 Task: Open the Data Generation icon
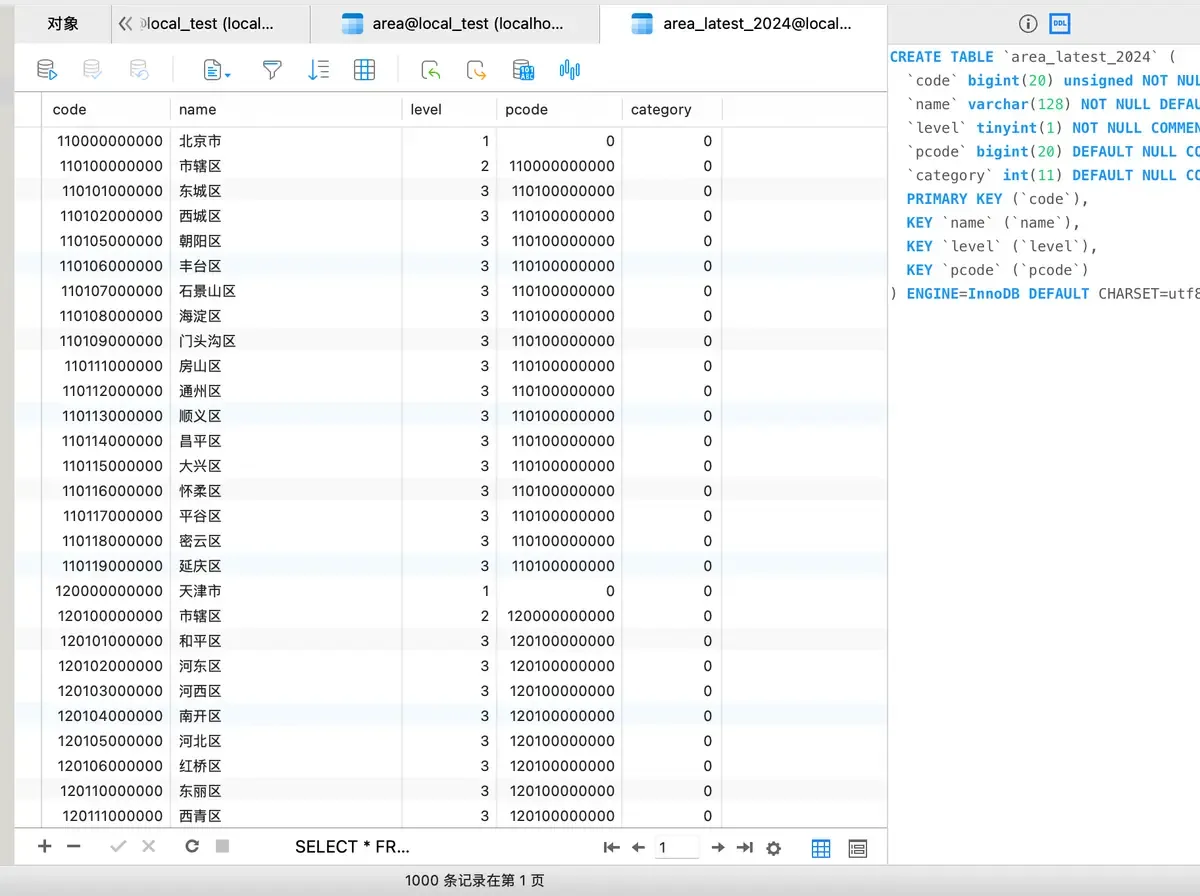(523, 69)
